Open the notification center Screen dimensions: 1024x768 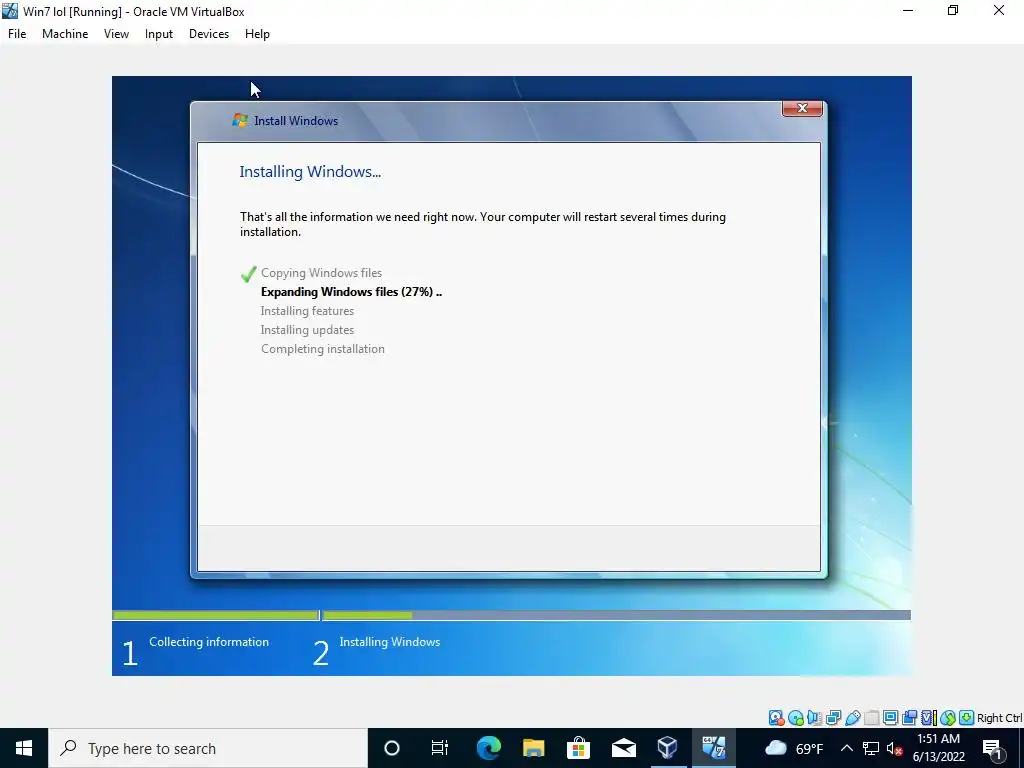click(992, 748)
